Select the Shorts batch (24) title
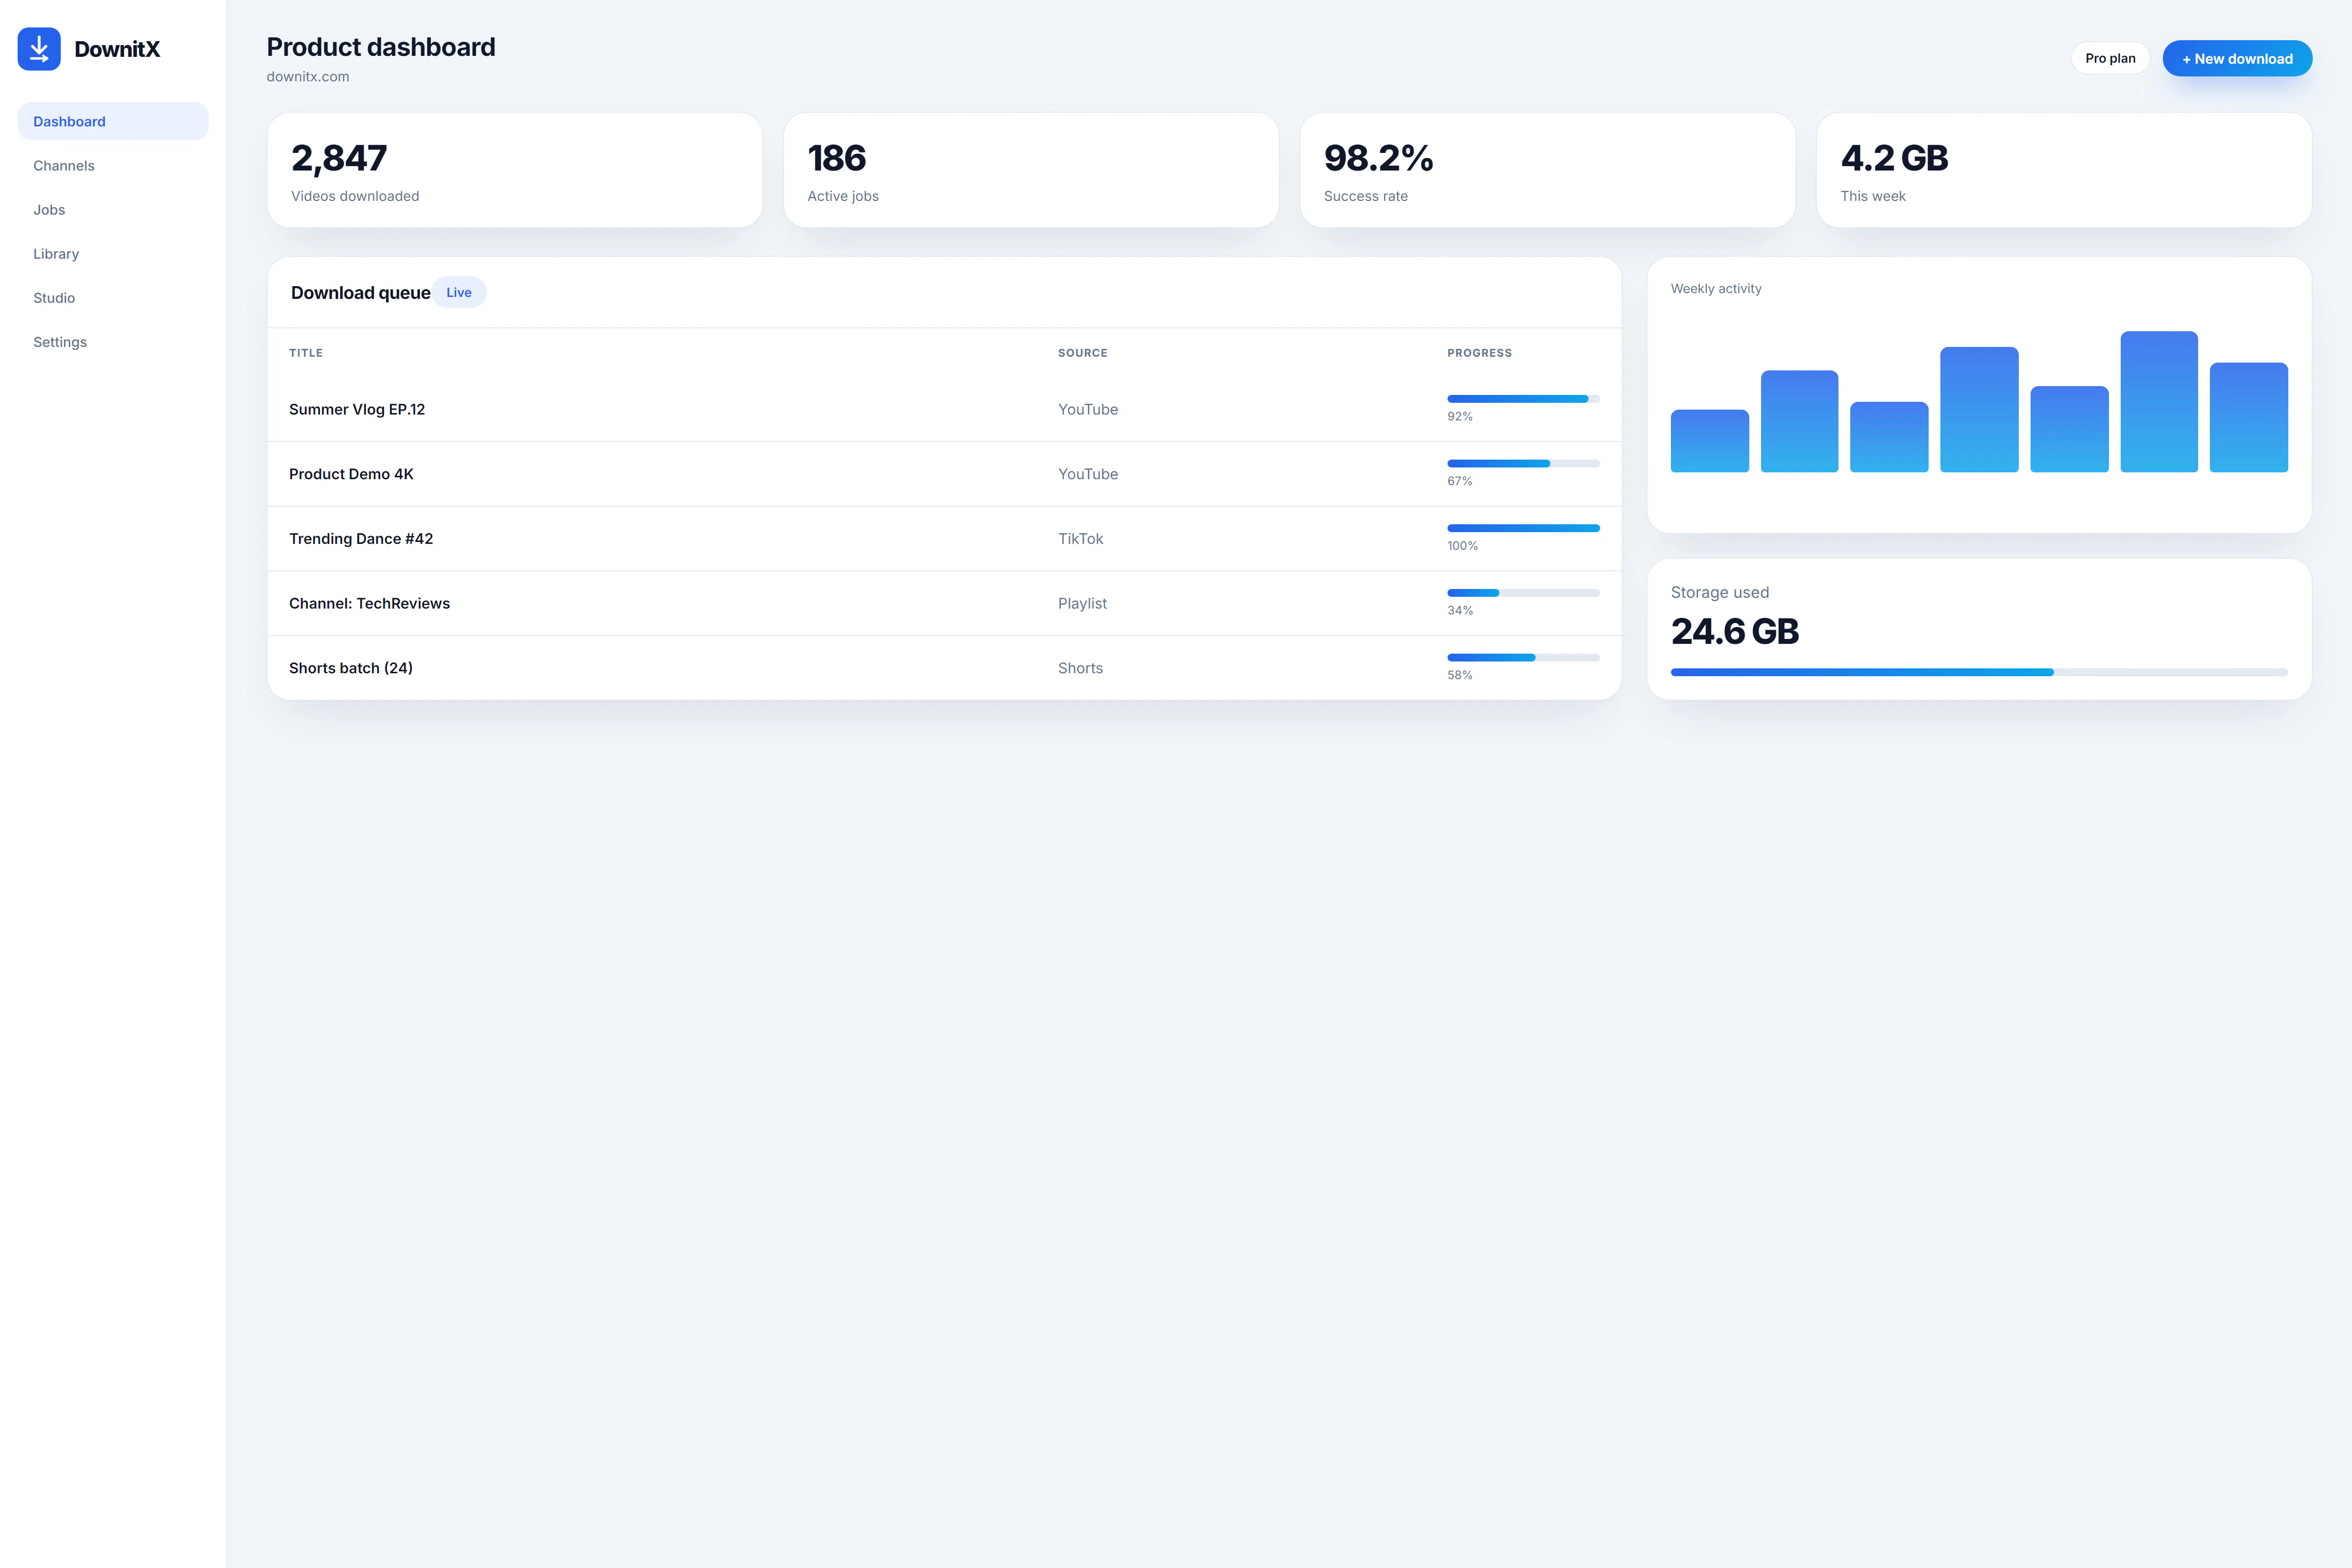 click(x=351, y=668)
